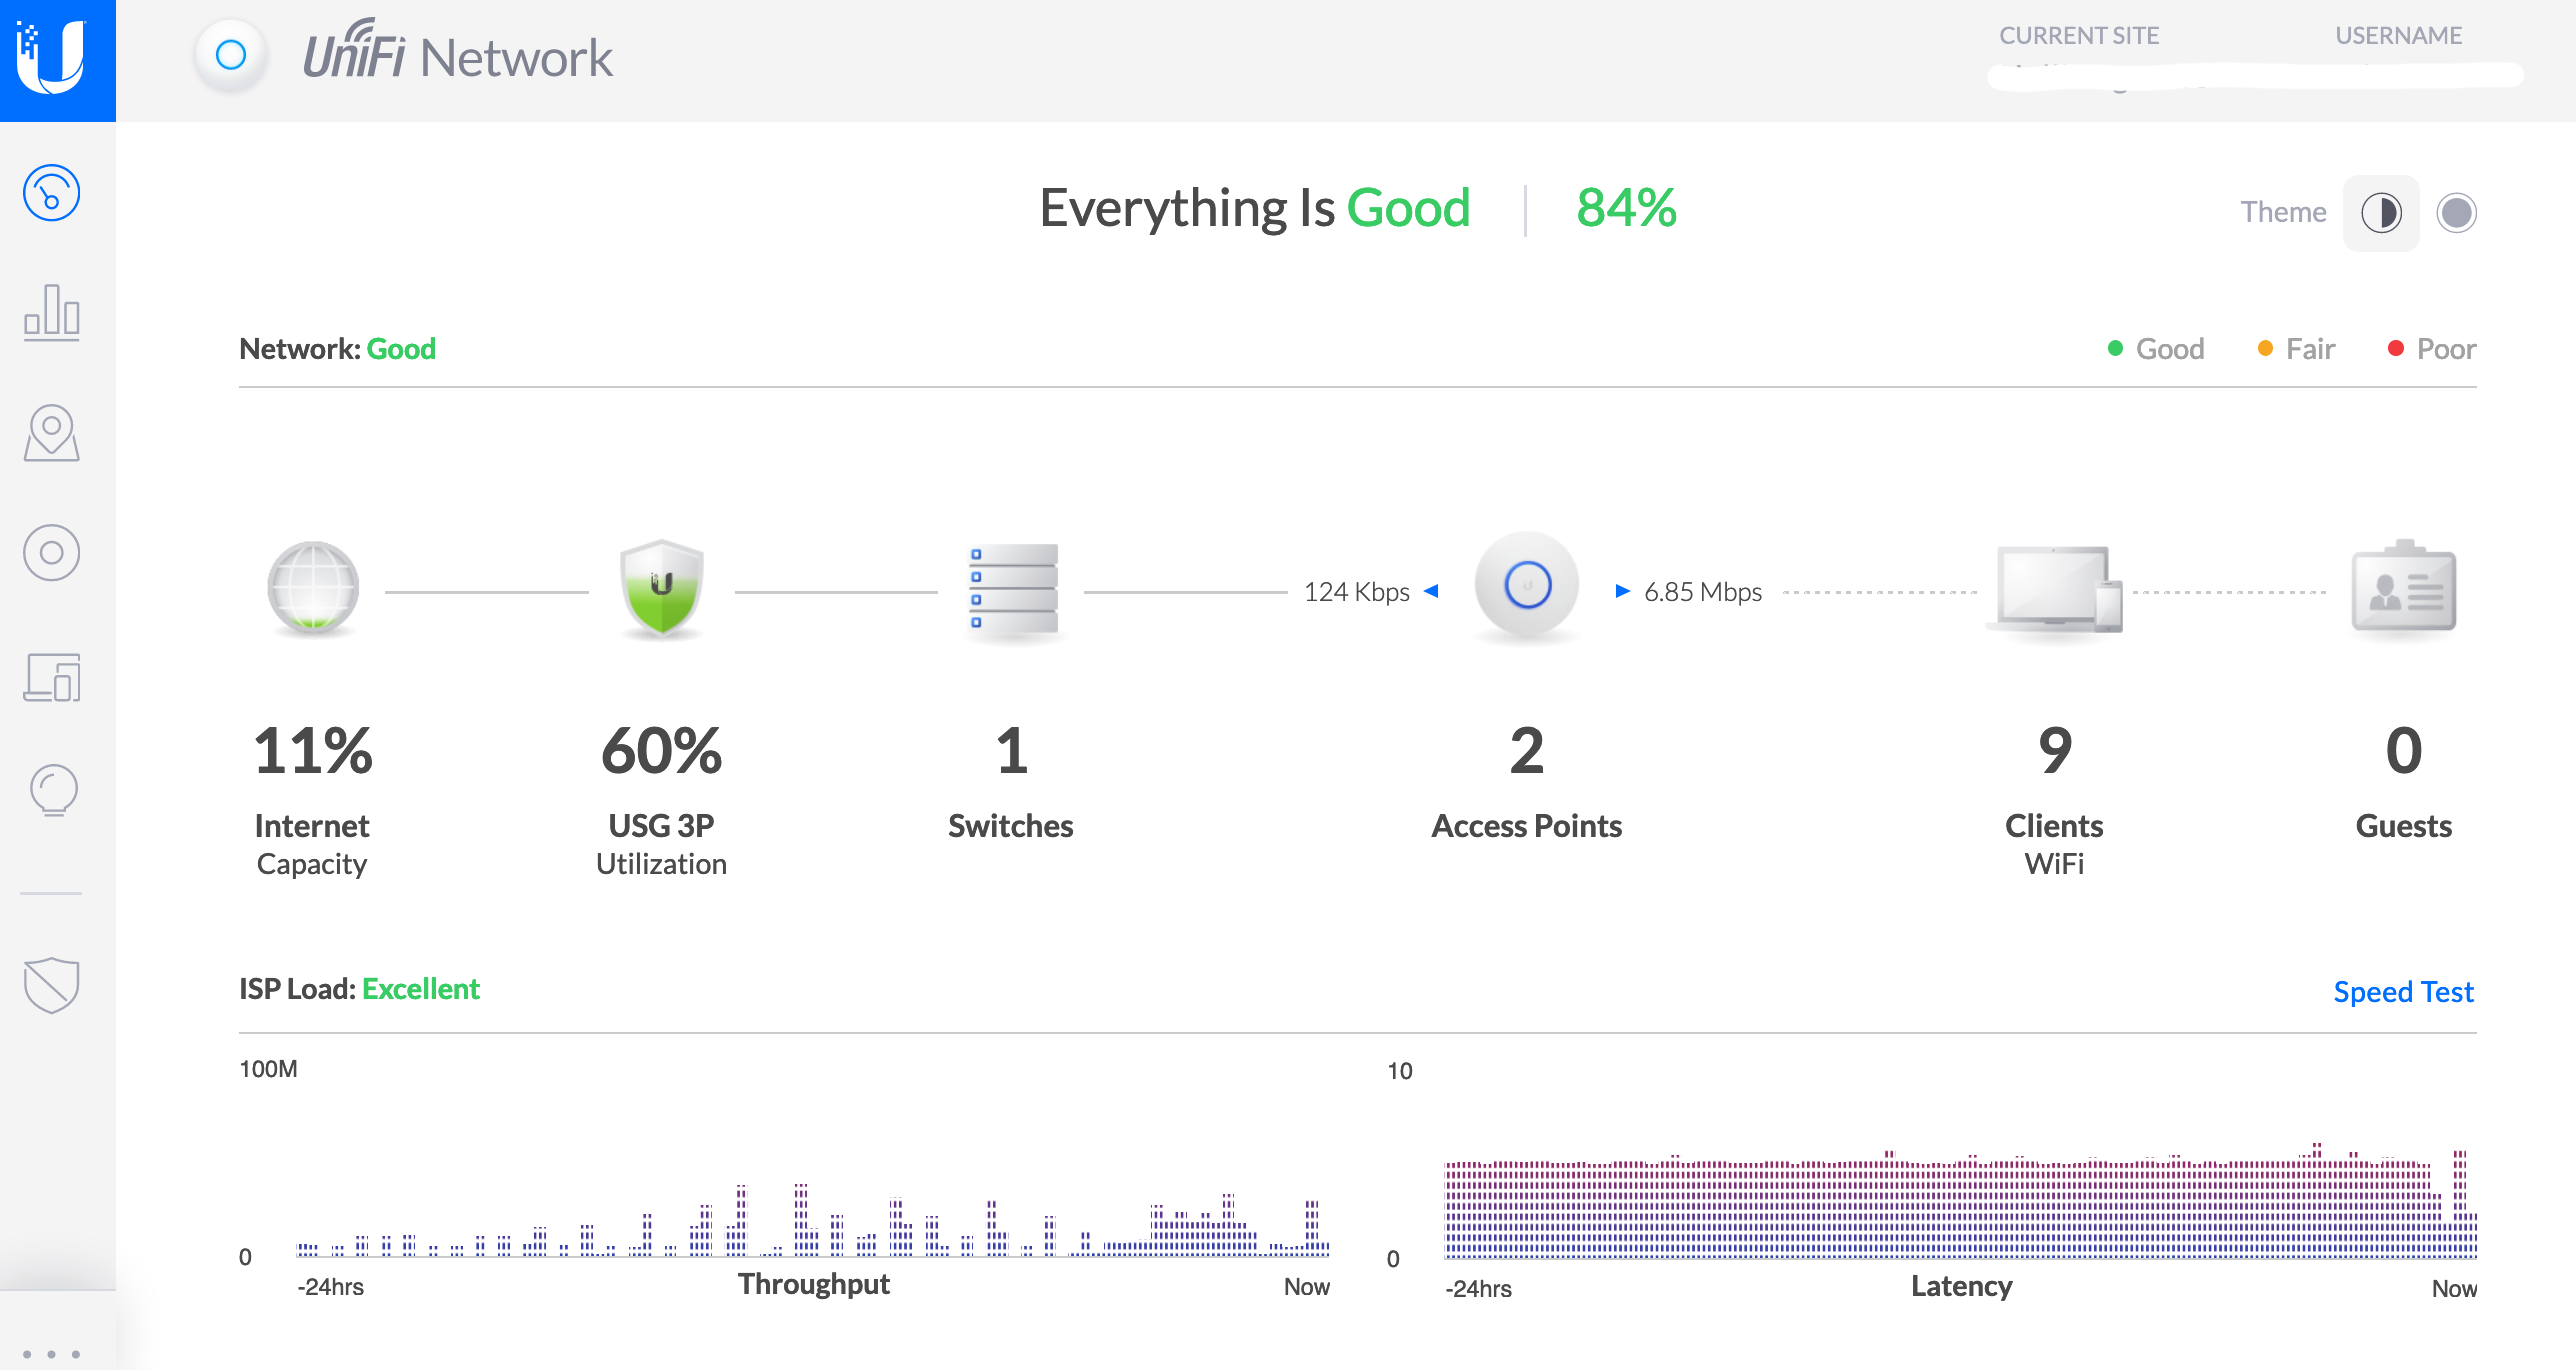Screen dimensions: 2576x1370
Task: Open the Clients laptop-phone sidebar icon
Action: [x=51, y=677]
